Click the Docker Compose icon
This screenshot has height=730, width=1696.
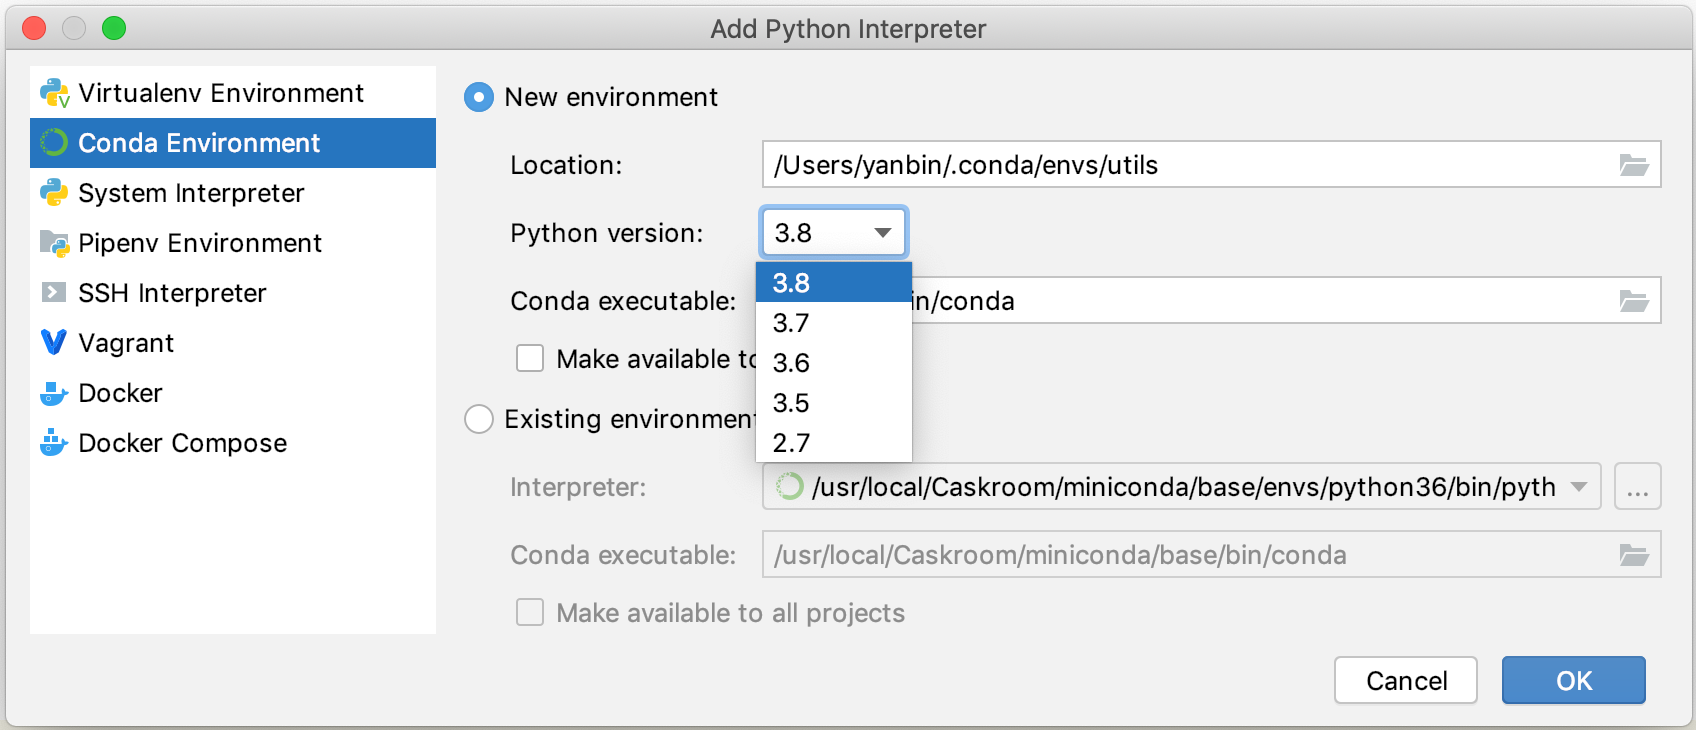pos(54,443)
